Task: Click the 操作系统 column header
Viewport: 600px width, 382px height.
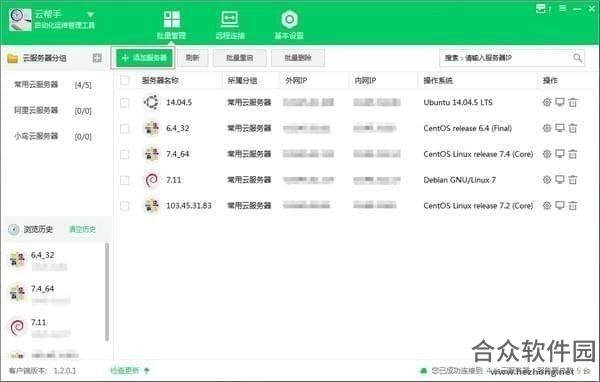Action: pos(438,80)
